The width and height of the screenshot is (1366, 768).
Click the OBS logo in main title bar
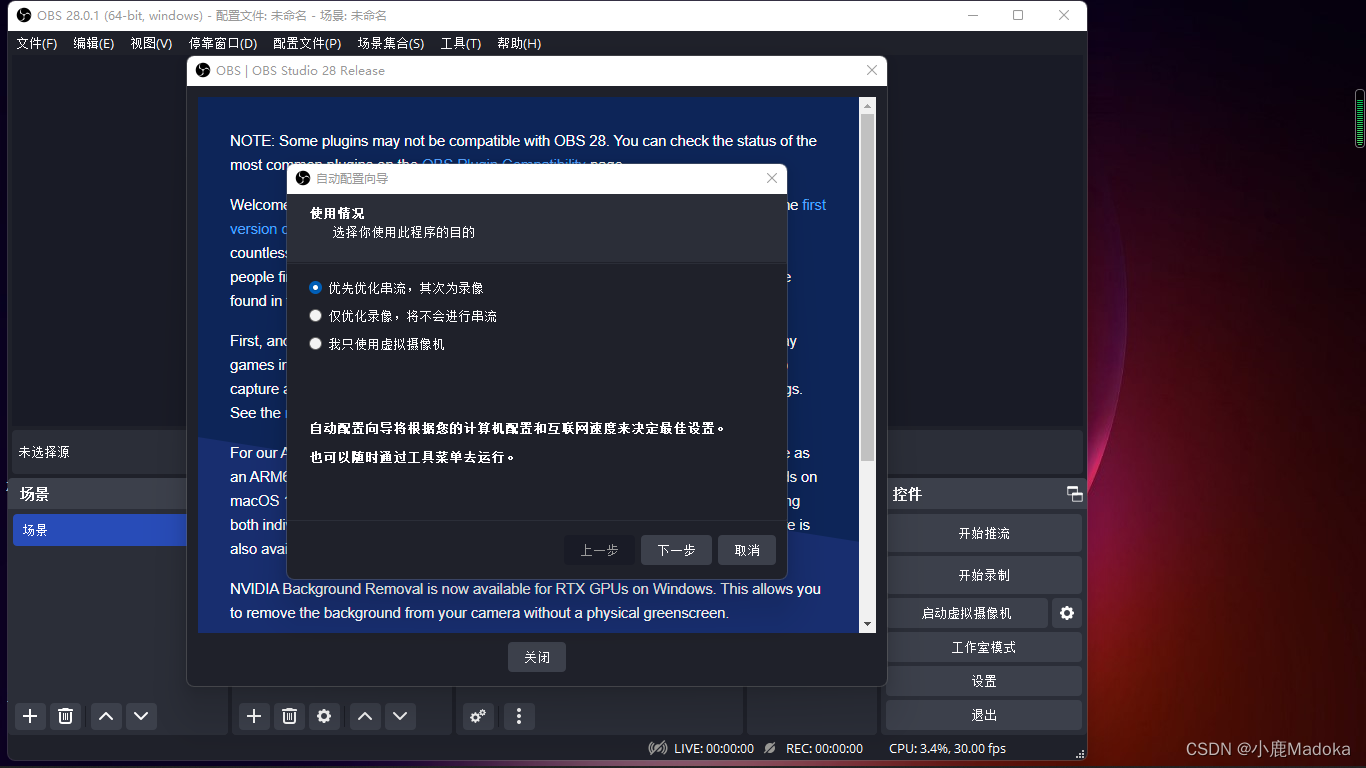(x=24, y=15)
